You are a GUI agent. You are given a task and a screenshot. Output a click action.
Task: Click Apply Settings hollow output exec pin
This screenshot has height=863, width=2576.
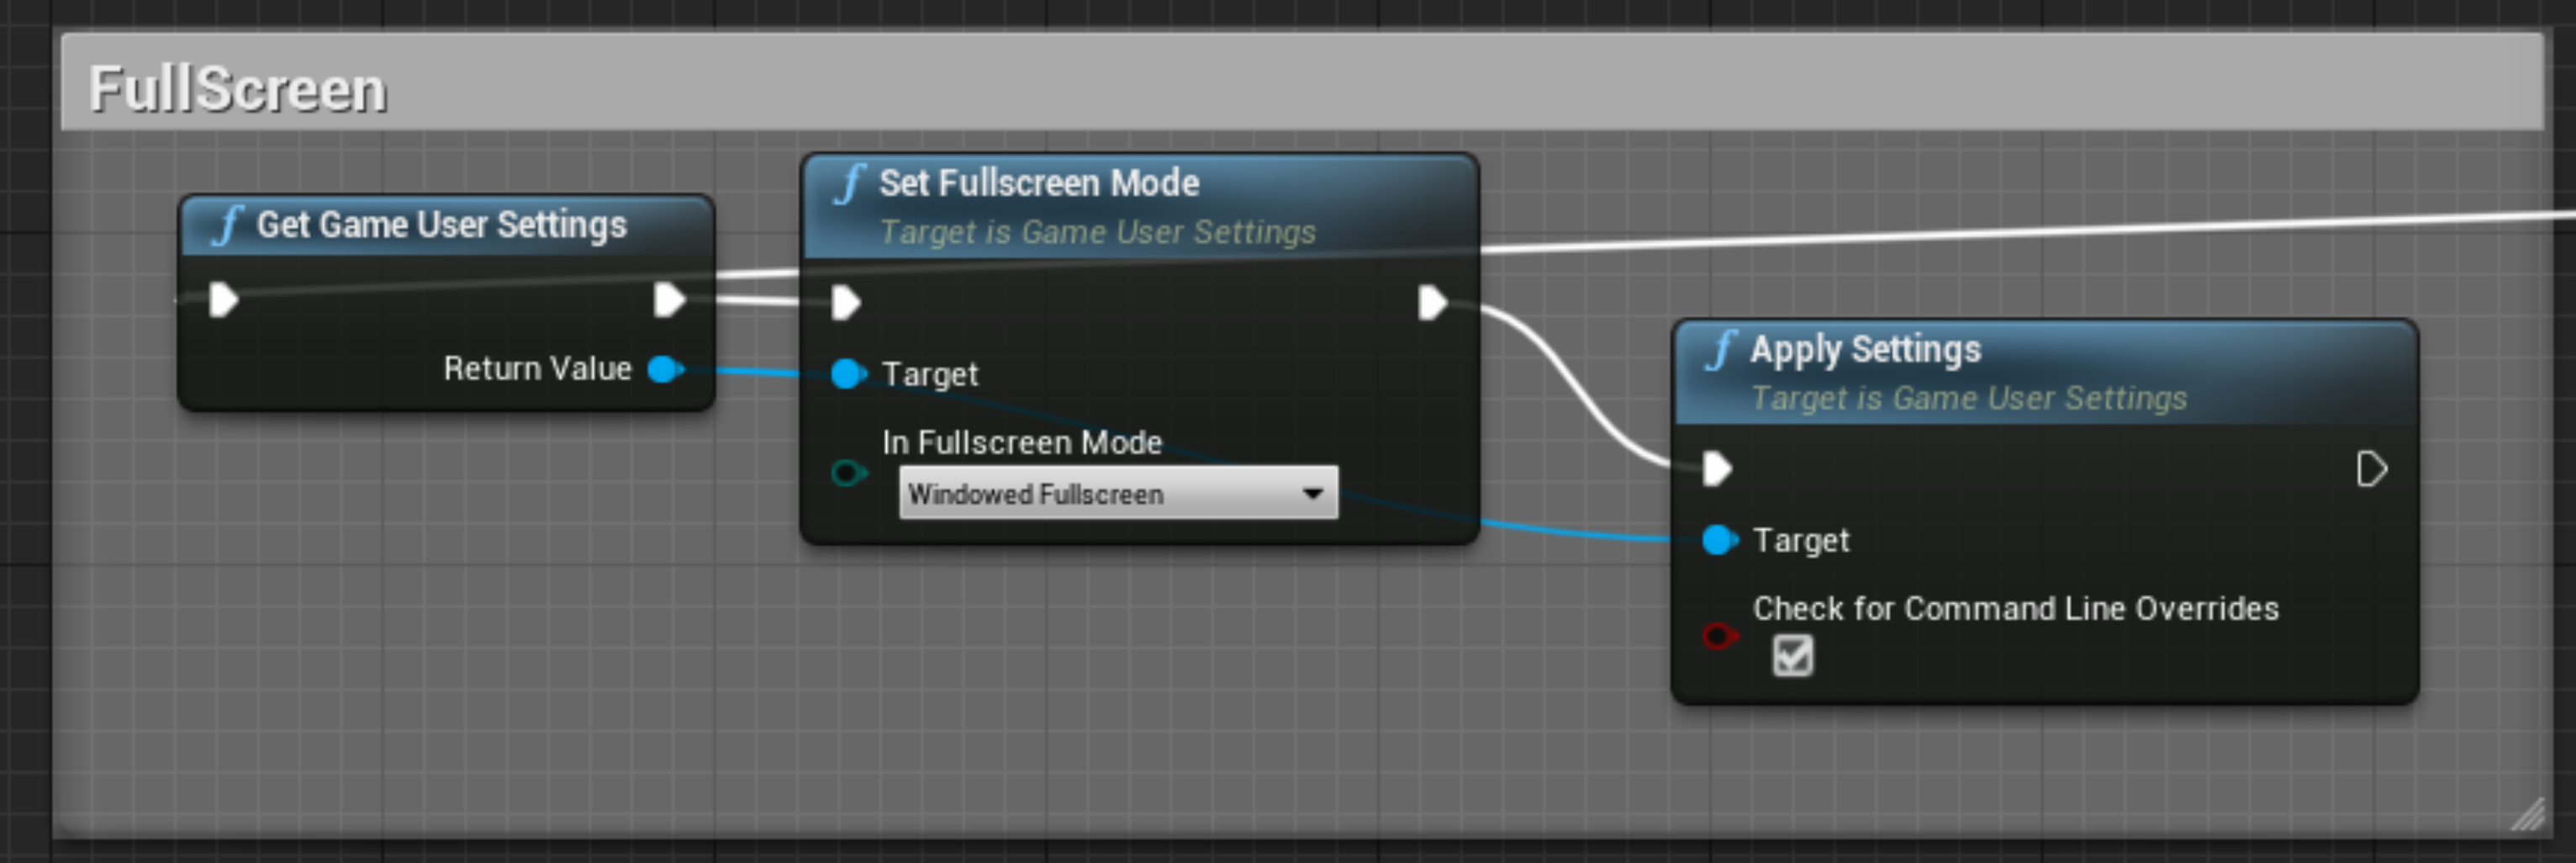click(x=2372, y=469)
